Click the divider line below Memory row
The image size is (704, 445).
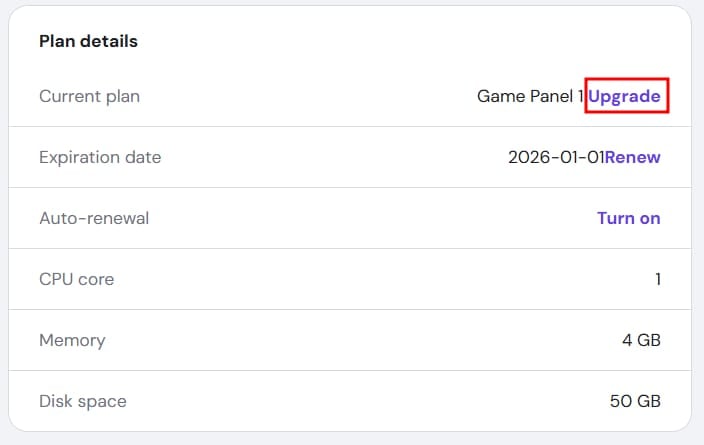point(350,371)
